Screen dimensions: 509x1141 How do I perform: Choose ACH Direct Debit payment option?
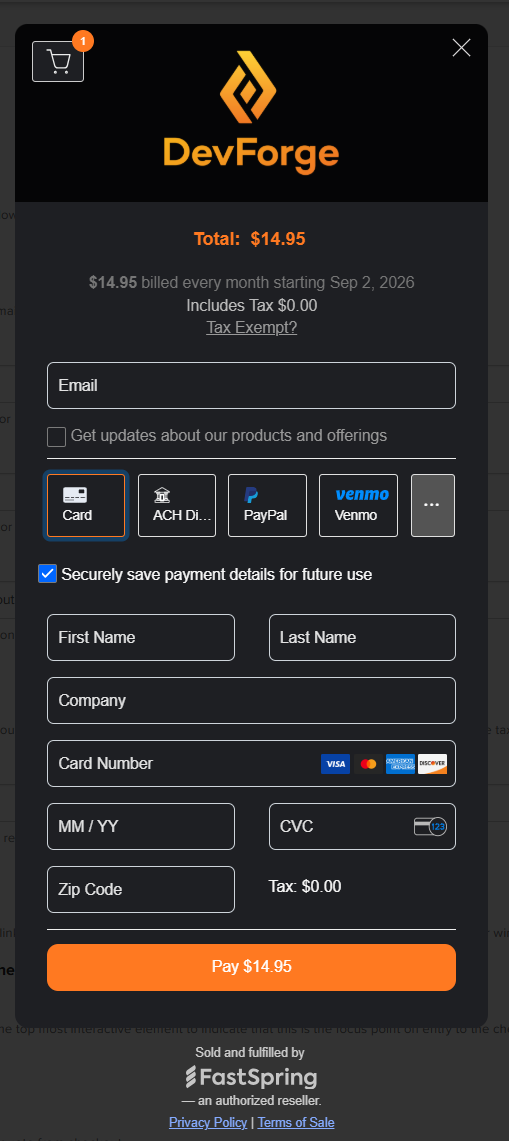(177, 506)
